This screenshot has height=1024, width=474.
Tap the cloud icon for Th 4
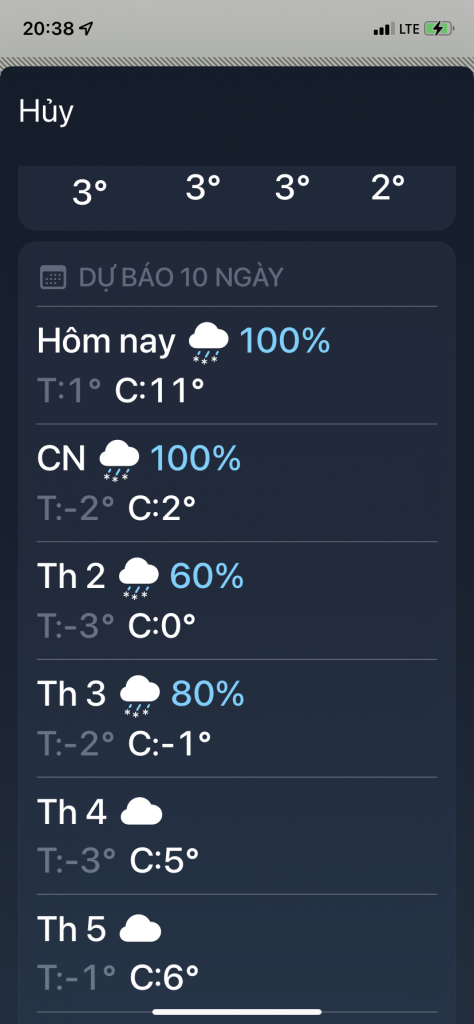pos(142,812)
